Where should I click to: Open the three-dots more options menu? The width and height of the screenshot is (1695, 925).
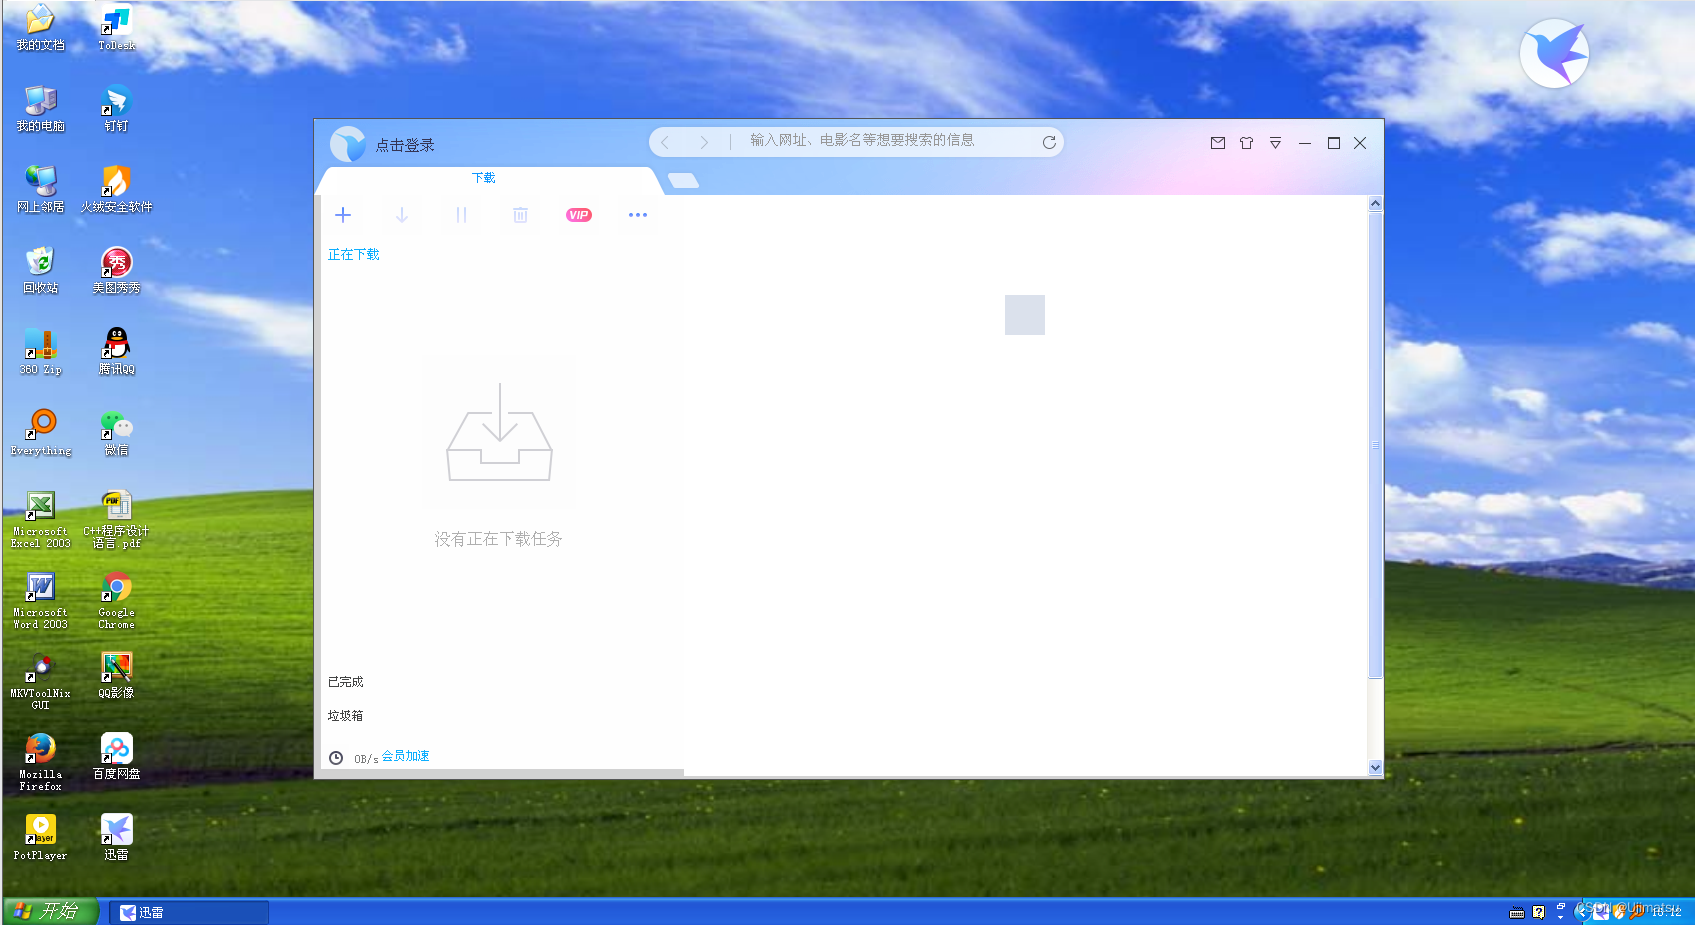pyautogui.click(x=638, y=215)
